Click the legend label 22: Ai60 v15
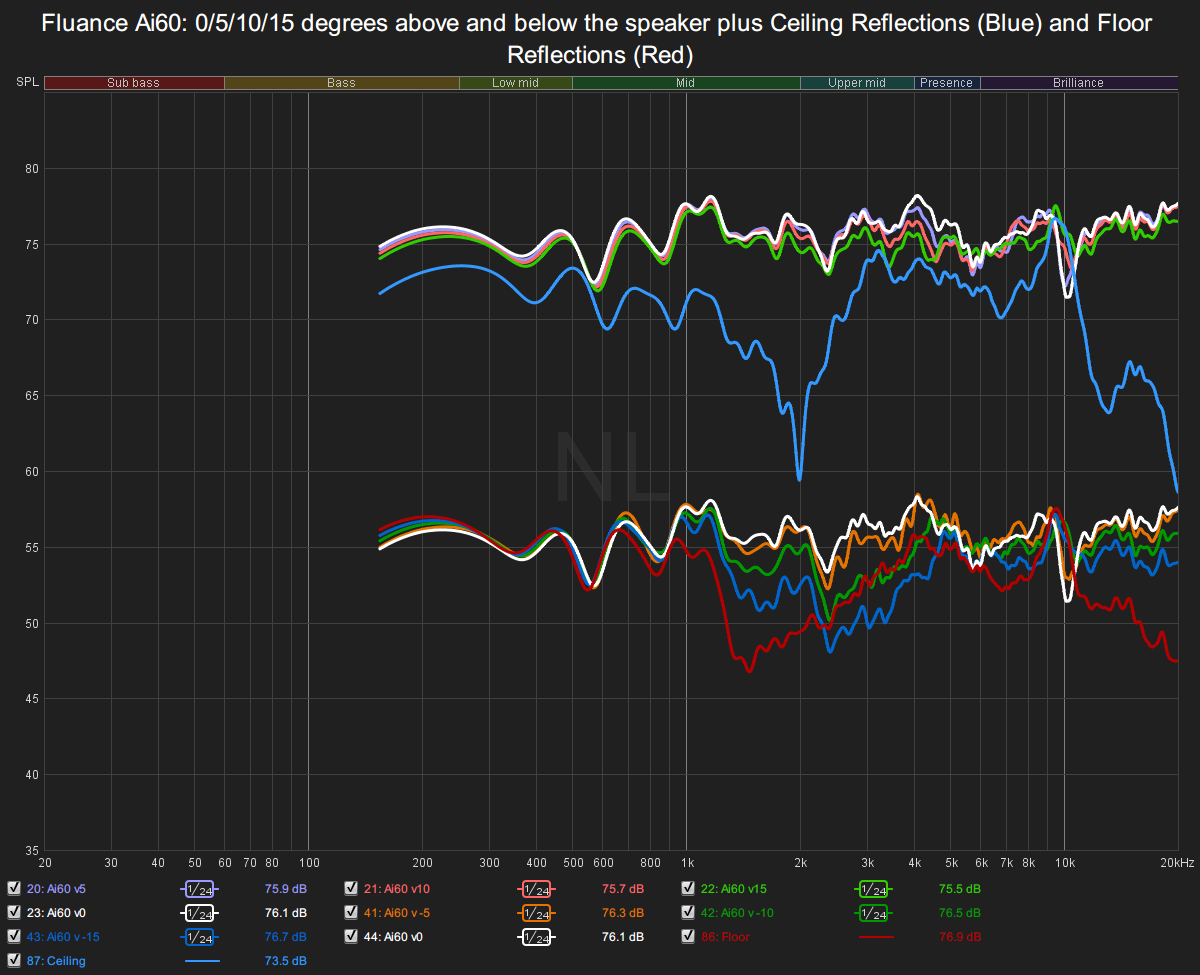Viewport: 1200px width, 975px height. coord(734,888)
